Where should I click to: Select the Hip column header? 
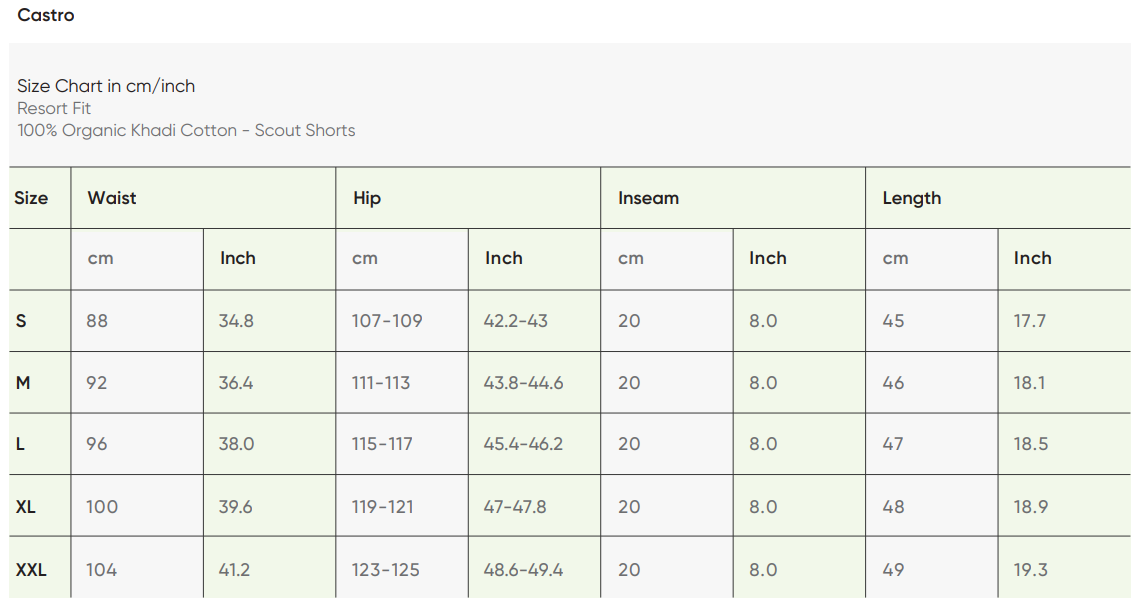coord(367,198)
